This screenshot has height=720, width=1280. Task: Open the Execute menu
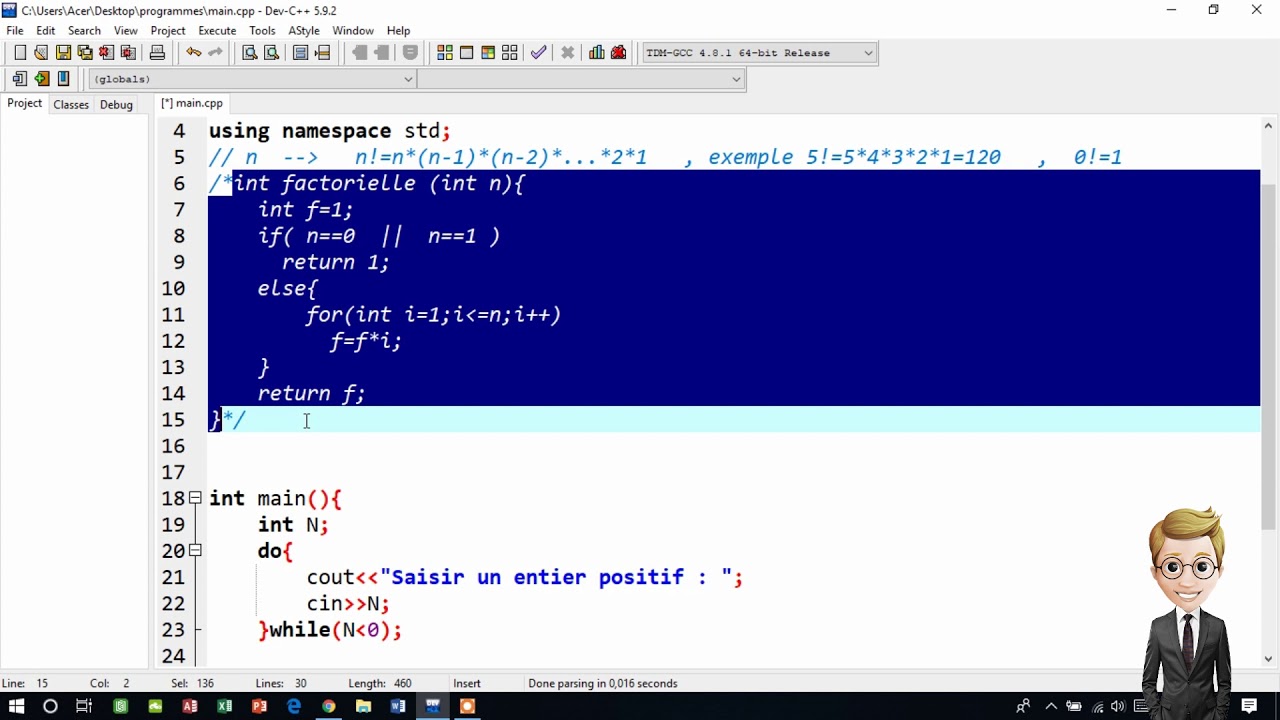click(217, 31)
